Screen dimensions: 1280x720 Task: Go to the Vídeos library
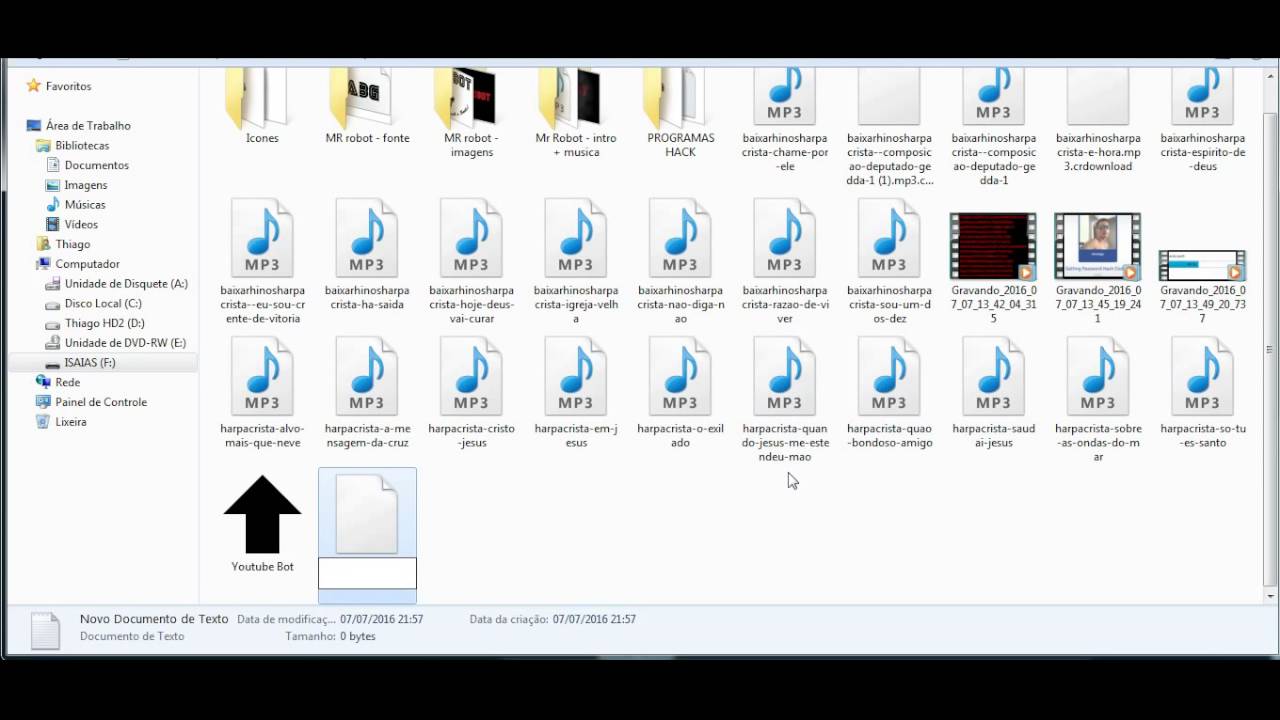pyautogui.click(x=81, y=225)
